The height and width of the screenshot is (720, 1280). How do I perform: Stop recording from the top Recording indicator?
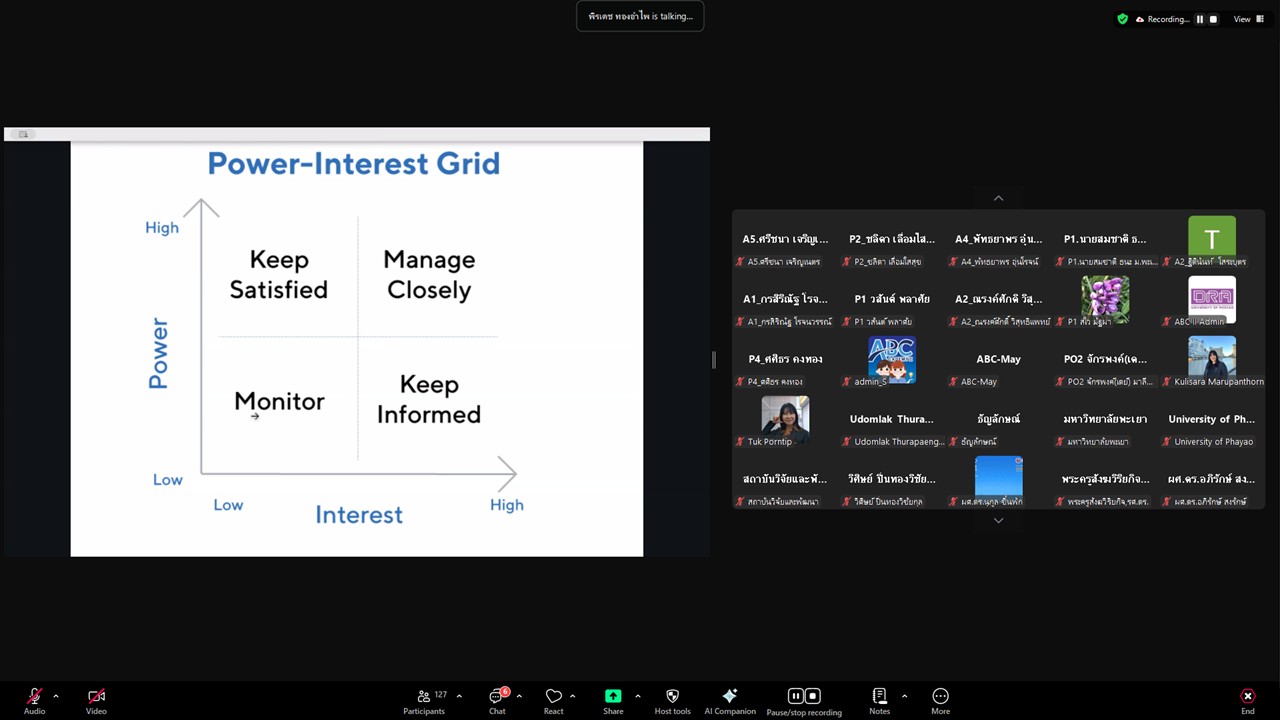tap(1214, 19)
